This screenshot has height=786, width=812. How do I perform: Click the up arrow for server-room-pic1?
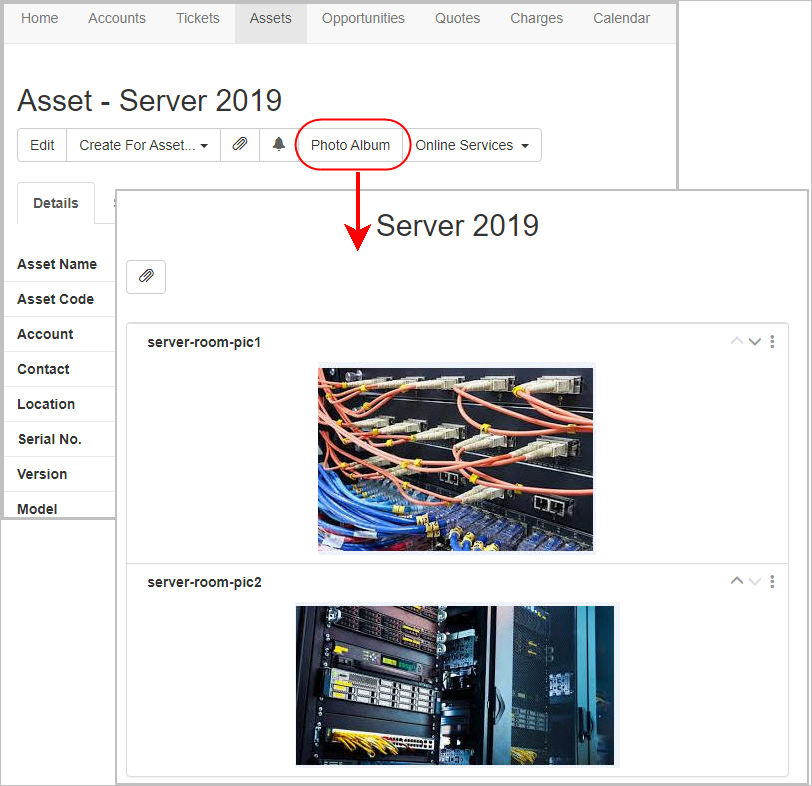[737, 342]
